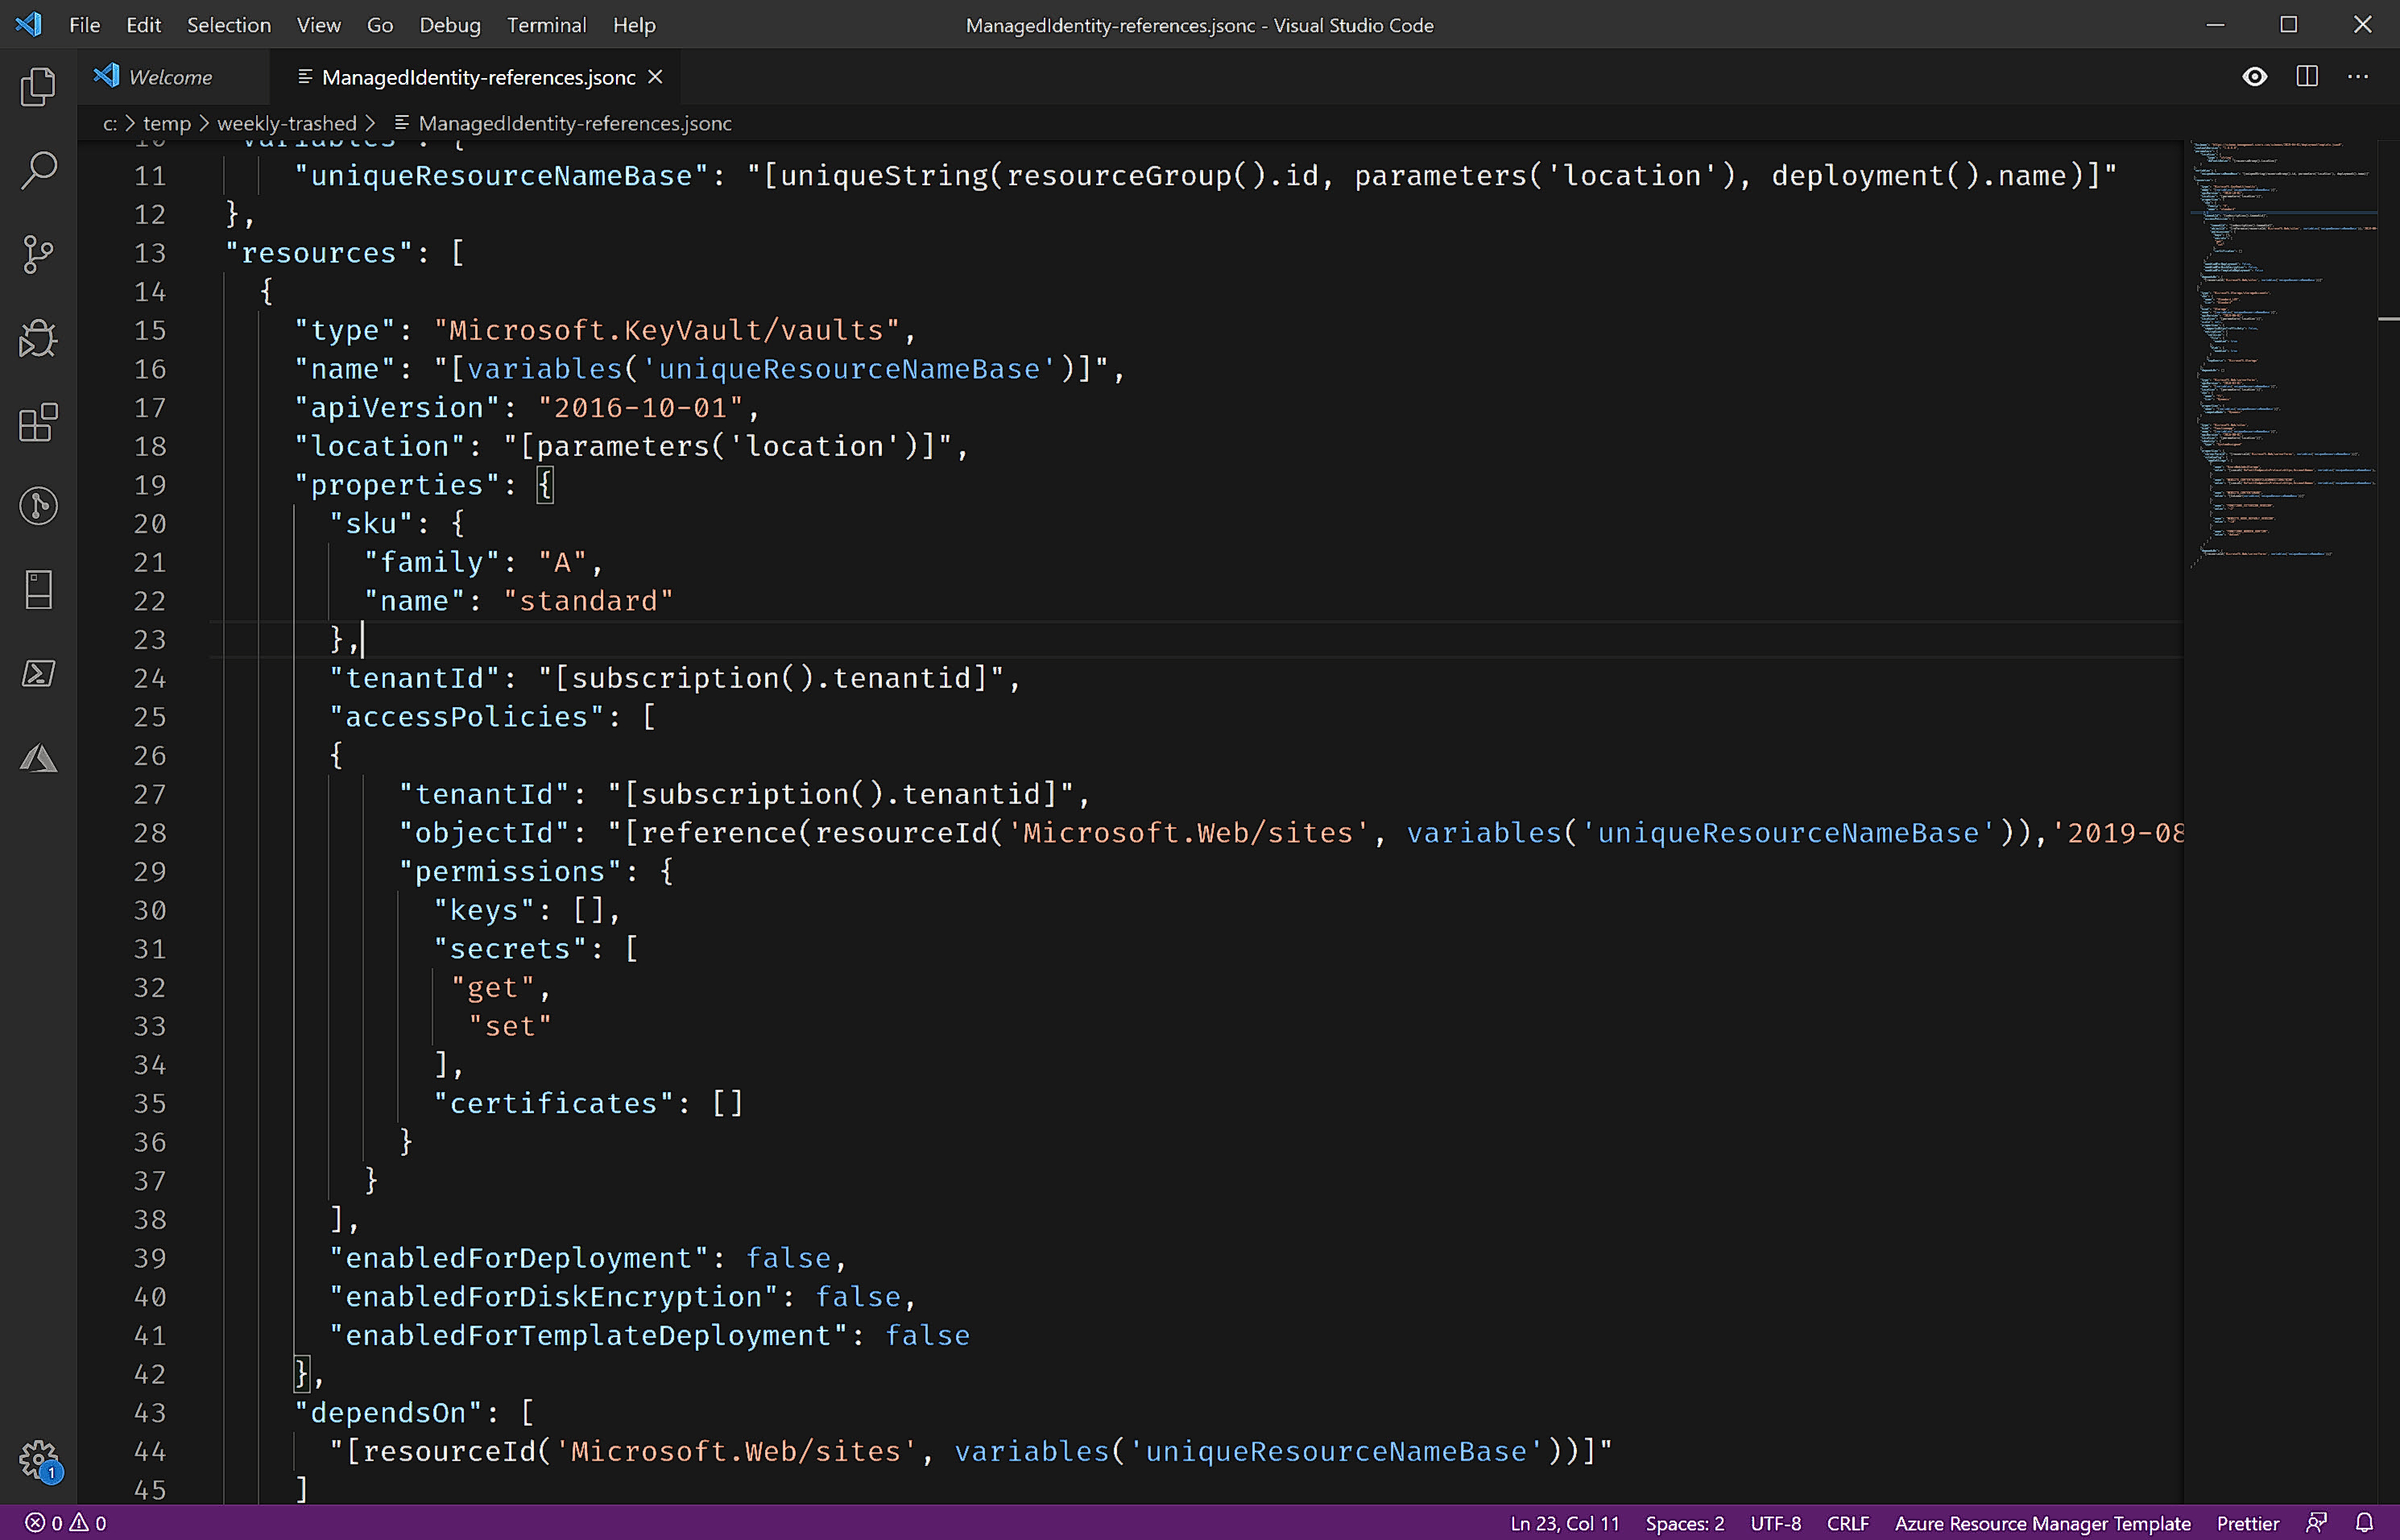
Task: Open the More Actions ellipsis menu
Action: click(2358, 77)
